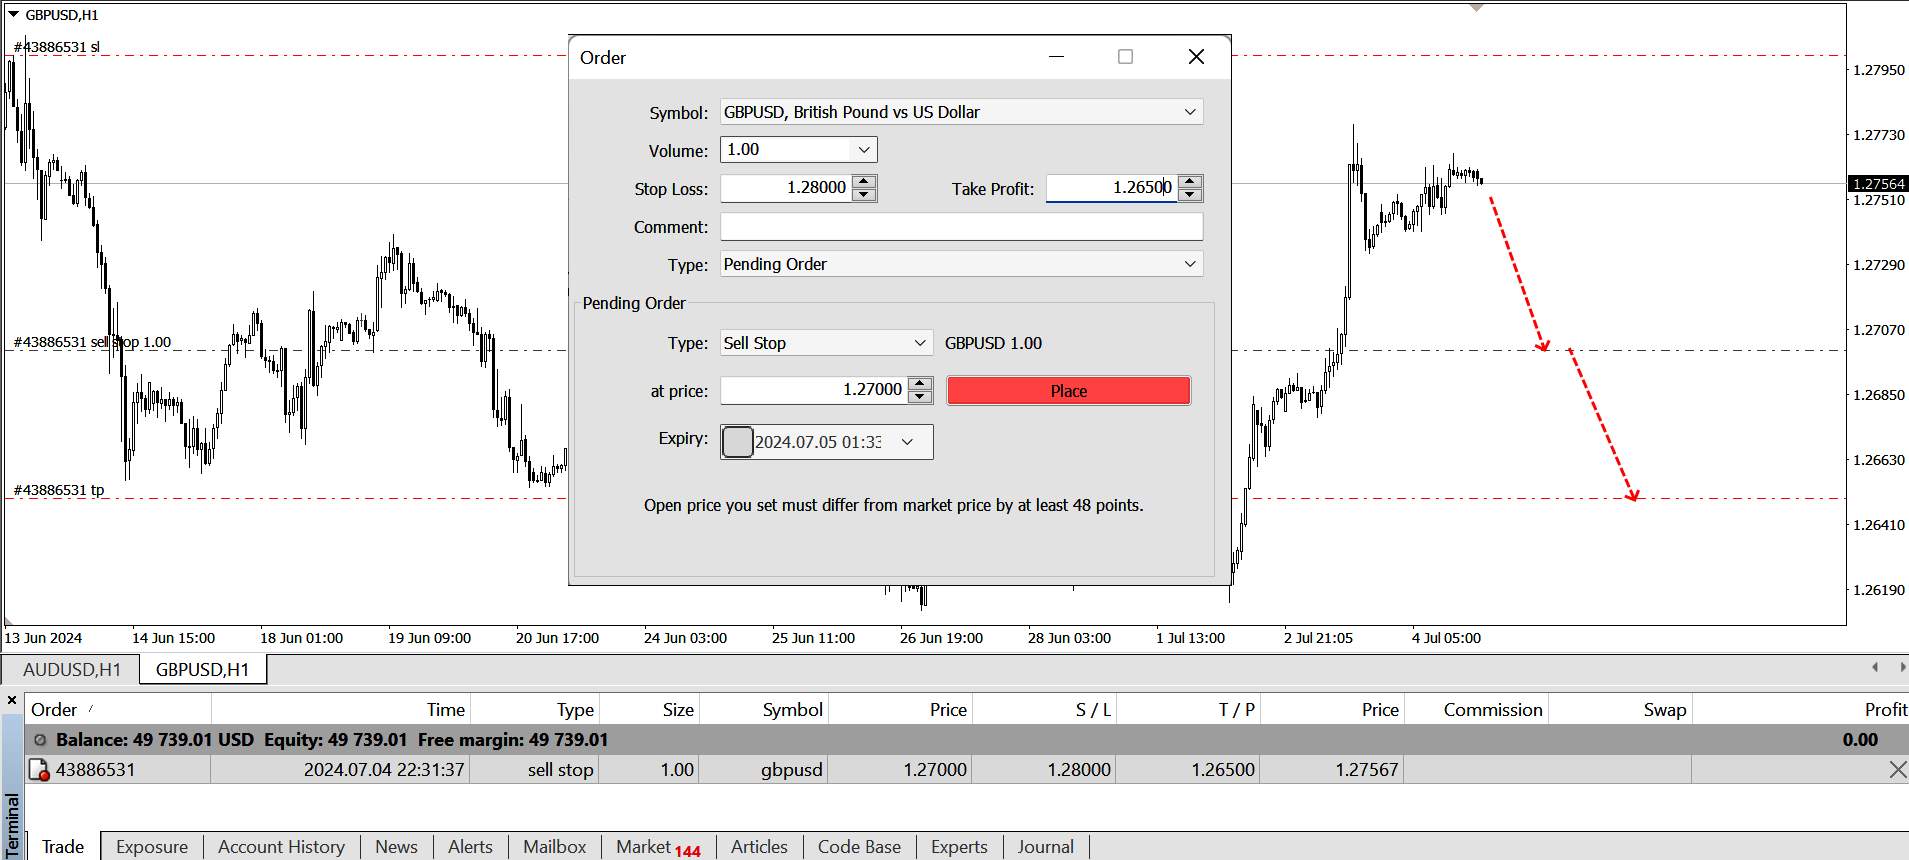Sort by the Swap column header
Viewport: 1909px width, 860px height.
(1620, 710)
